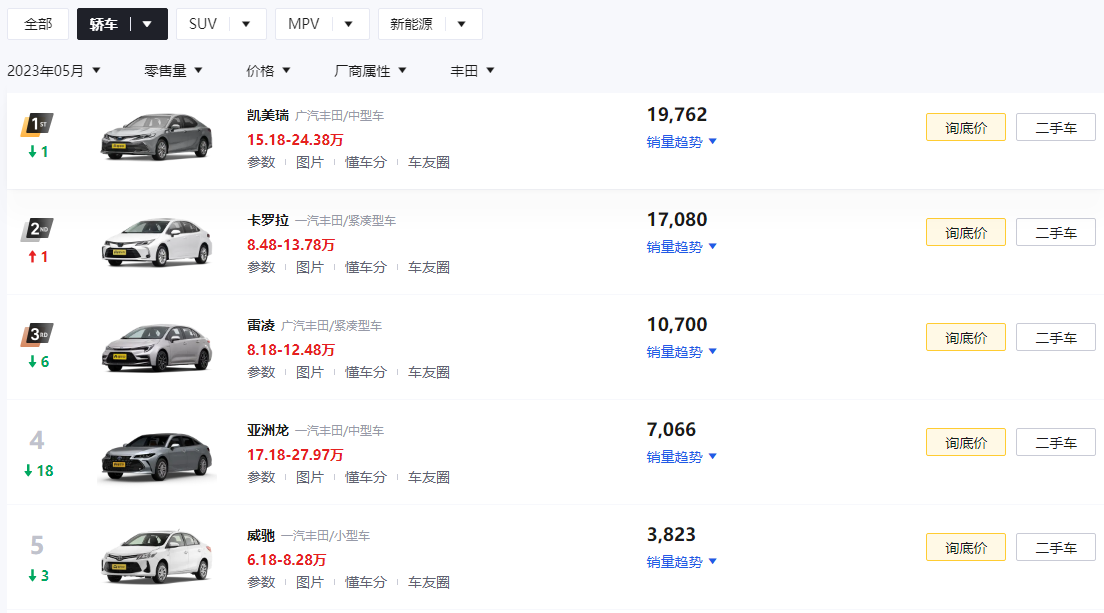Click 车友圈 link for 威驰
1104x613 pixels.
click(x=429, y=582)
